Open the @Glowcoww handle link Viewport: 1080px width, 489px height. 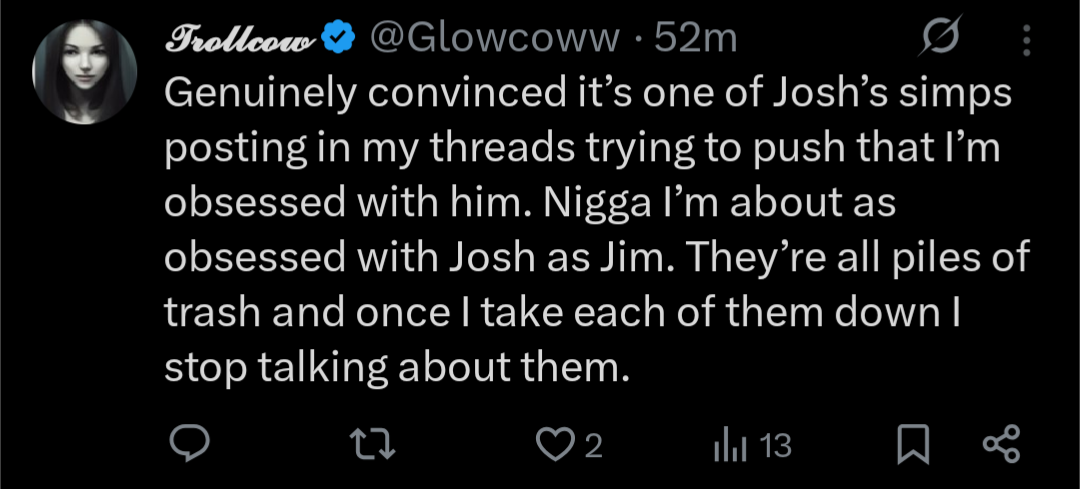tap(492, 40)
